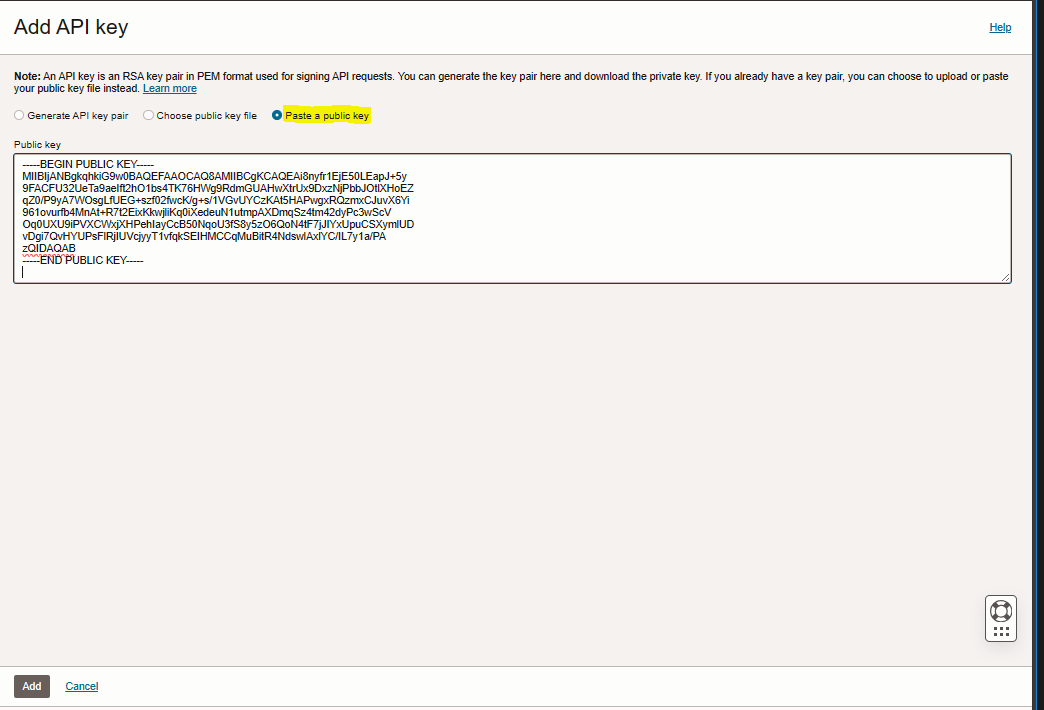1044x710 pixels.
Task: Click the empty last line in textarea
Action: click(x=300, y=272)
